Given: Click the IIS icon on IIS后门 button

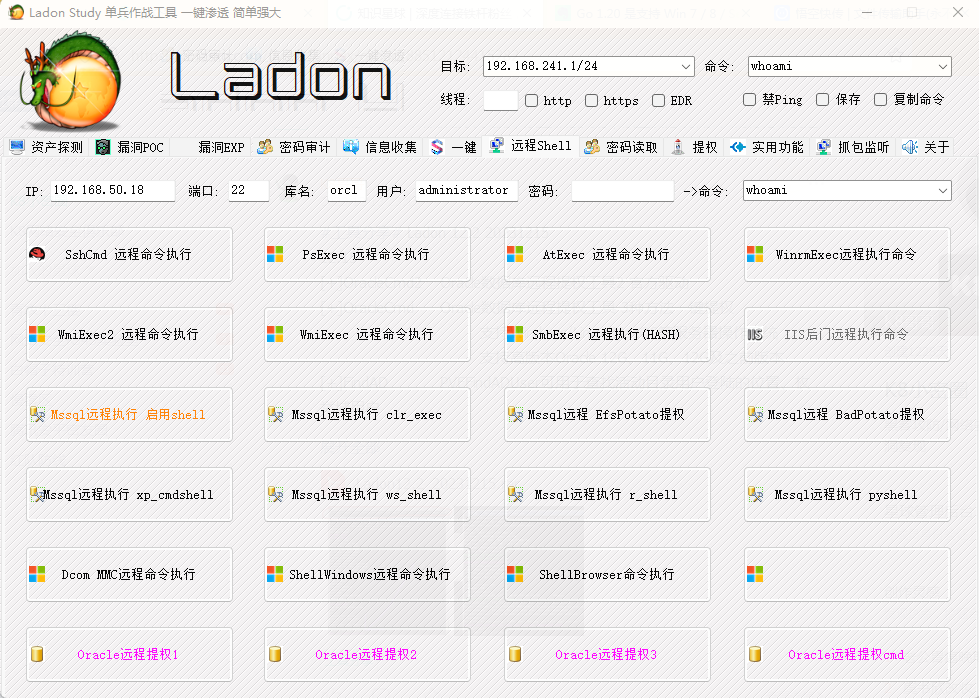Looking at the screenshot, I should [x=755, y=335].
